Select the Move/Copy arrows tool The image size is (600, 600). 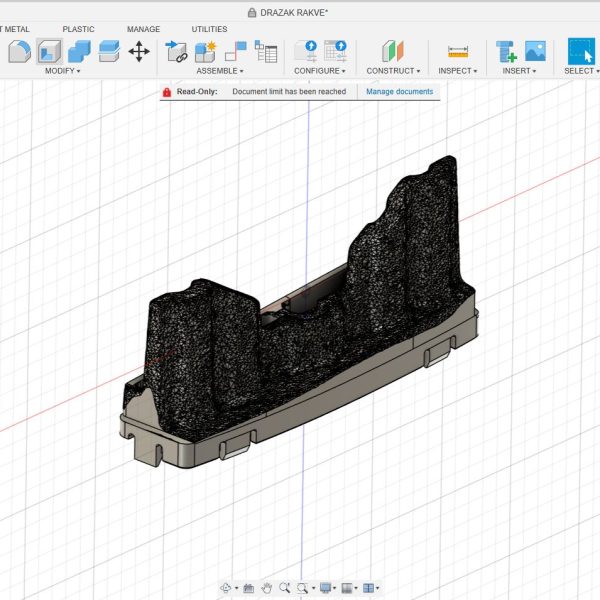coord(139,51)
